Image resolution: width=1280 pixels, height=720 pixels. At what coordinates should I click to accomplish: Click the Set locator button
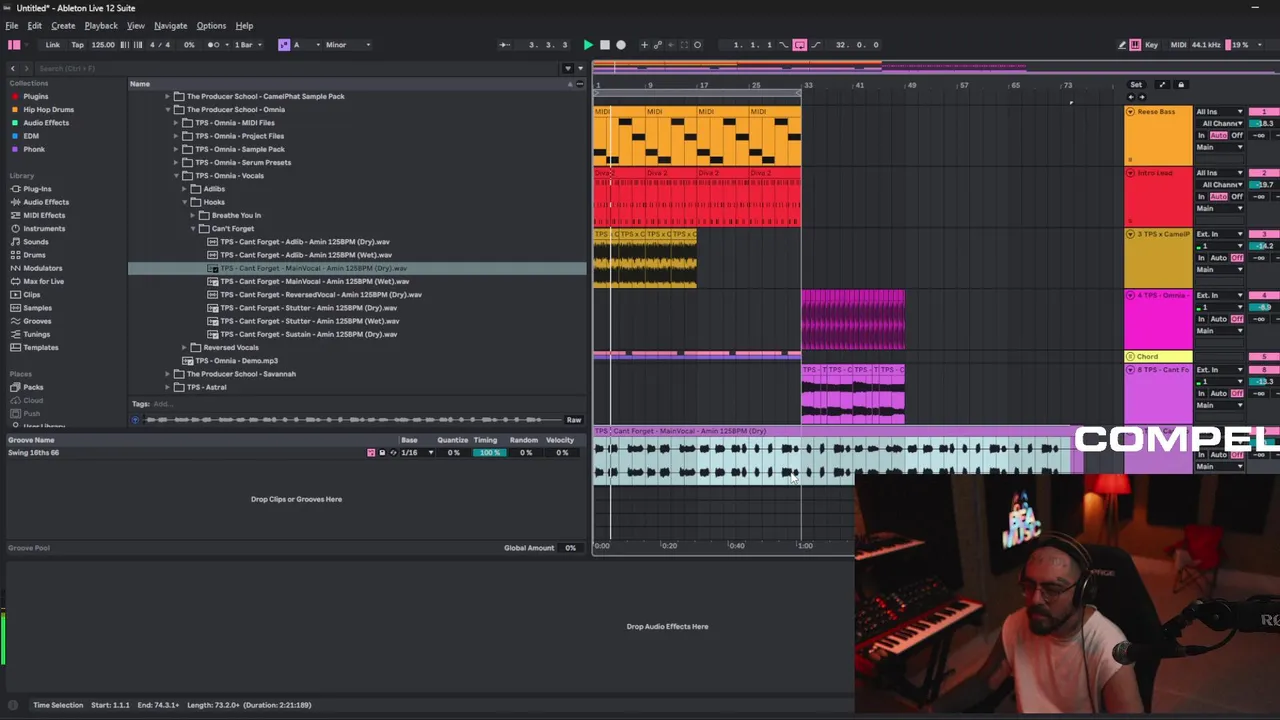[x=1136, y=85]
